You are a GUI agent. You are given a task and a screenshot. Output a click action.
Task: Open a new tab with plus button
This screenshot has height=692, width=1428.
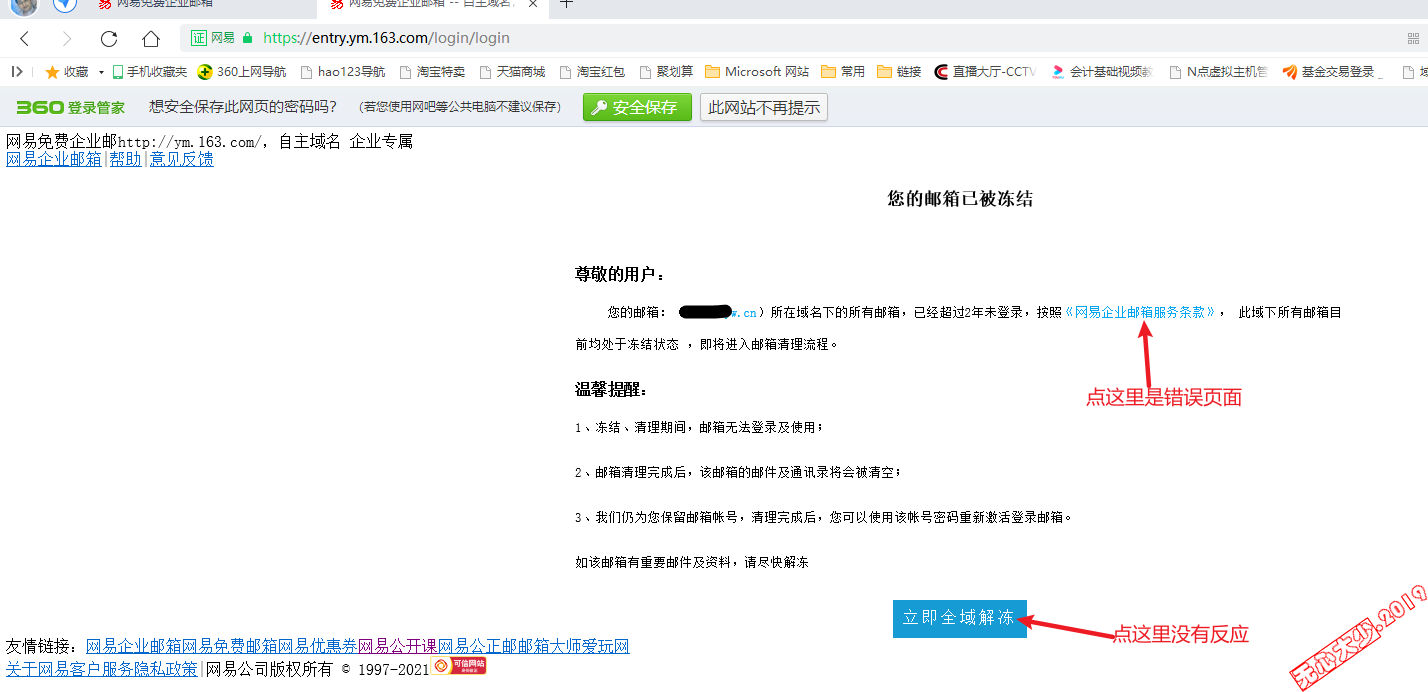566,4
